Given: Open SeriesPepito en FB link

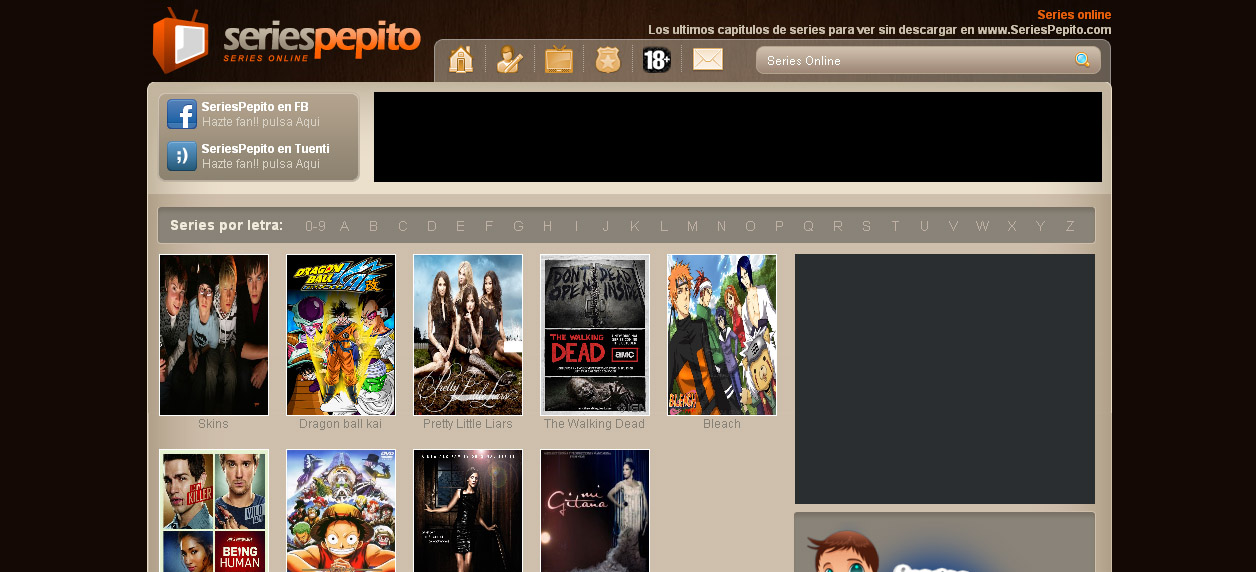Looking at the screenshot, I should point(255,107).
